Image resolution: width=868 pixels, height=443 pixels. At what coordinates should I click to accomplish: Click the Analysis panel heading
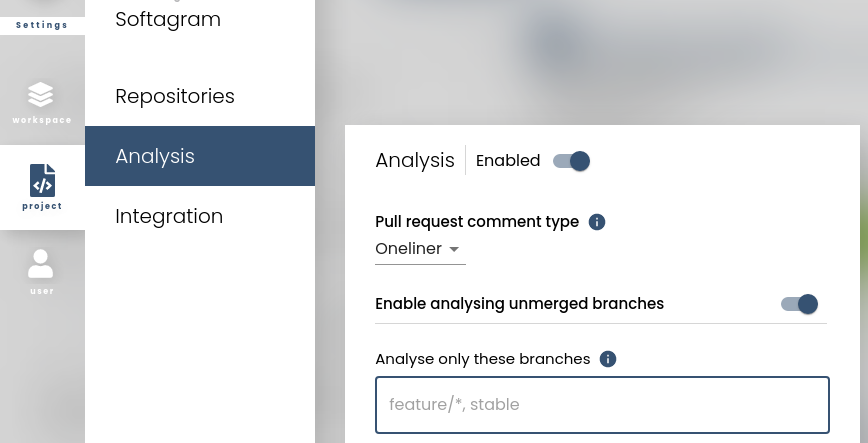[414, 160]
